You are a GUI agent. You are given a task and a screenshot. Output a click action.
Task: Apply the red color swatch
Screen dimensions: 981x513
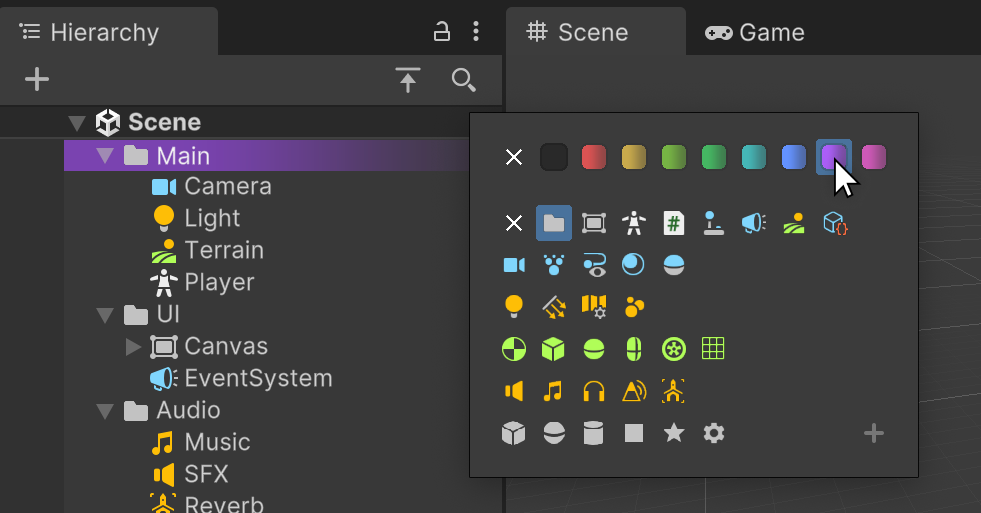coord(594,157)
